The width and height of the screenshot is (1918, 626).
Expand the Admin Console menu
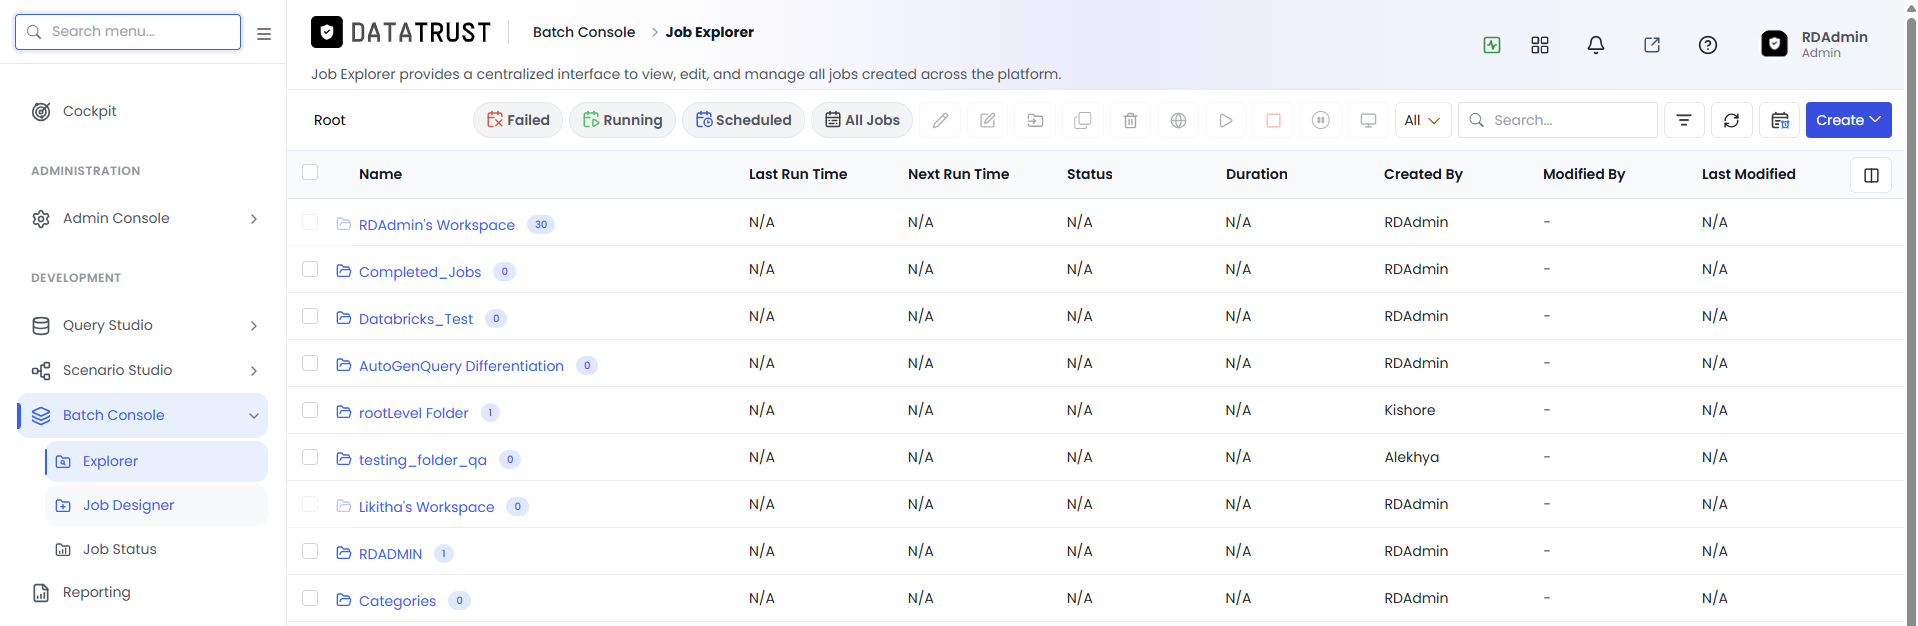click(147, 218)
